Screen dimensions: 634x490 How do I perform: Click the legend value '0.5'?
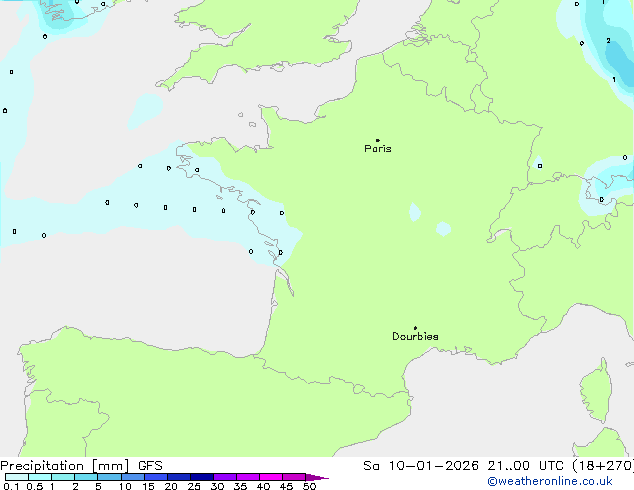[35, 486]
